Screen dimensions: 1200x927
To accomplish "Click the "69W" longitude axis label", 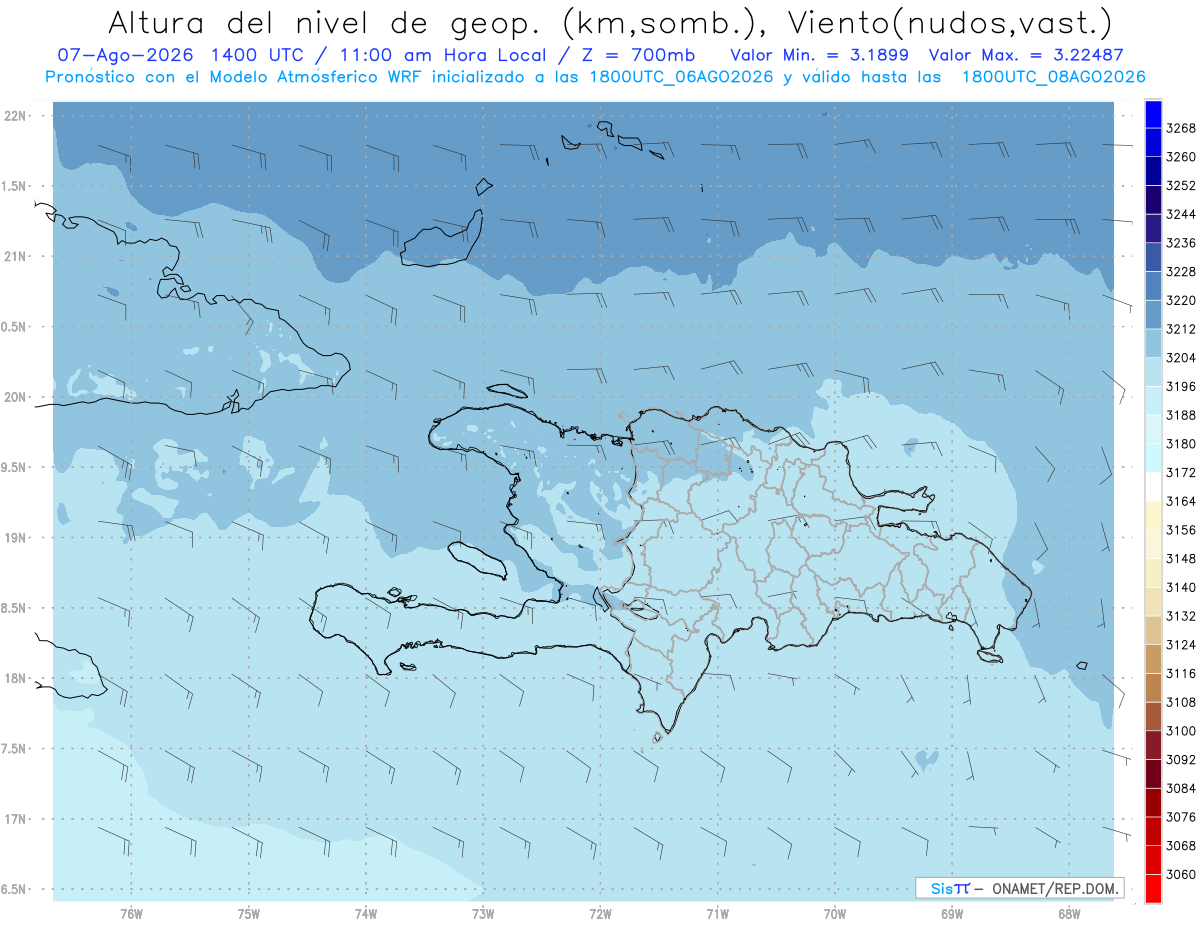I will 952,913.
